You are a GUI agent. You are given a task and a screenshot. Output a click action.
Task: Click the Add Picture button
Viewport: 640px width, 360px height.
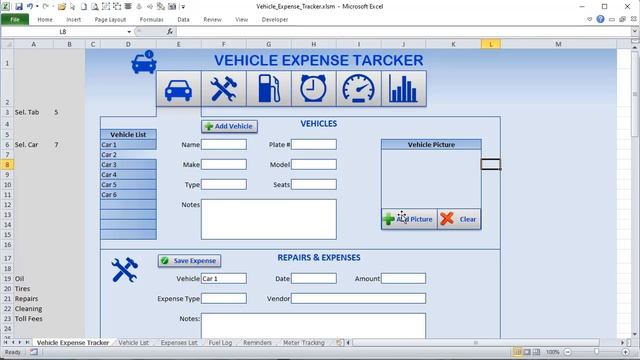(409, 219)
